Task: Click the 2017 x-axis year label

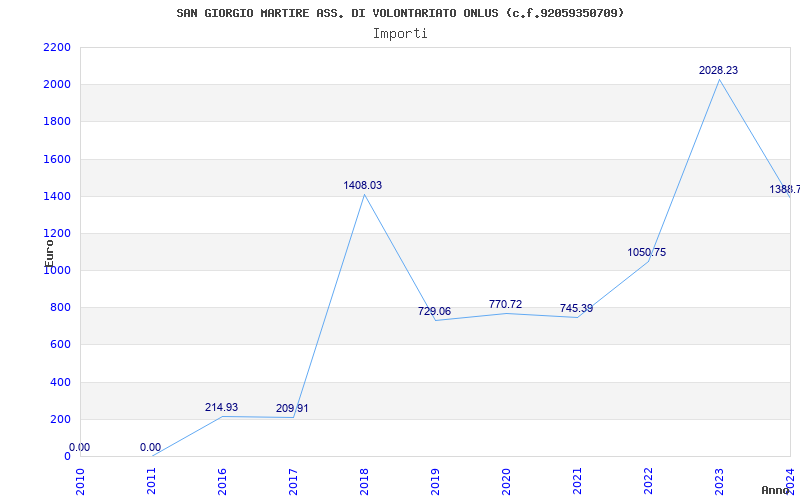Action: (293, 482)
